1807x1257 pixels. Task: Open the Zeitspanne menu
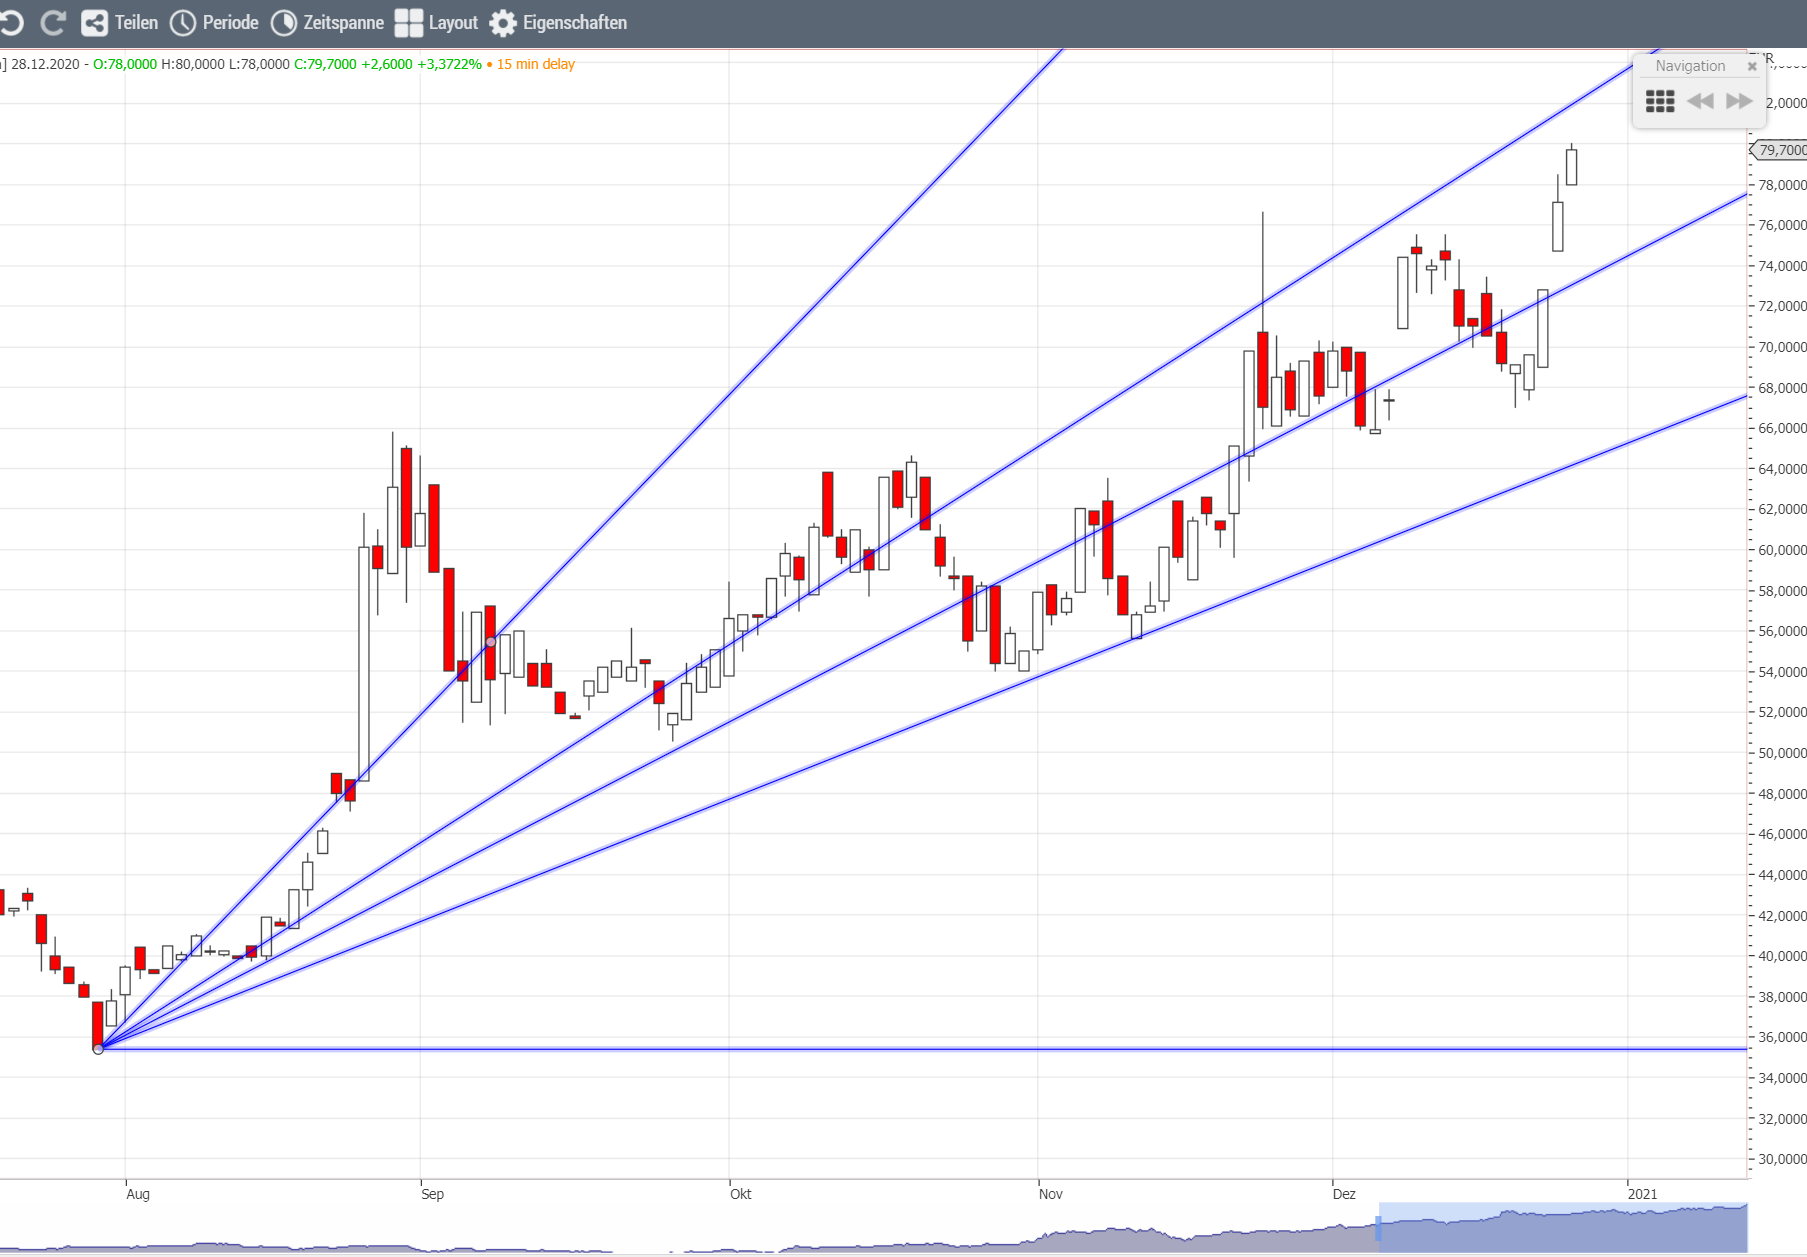[343, 23]
